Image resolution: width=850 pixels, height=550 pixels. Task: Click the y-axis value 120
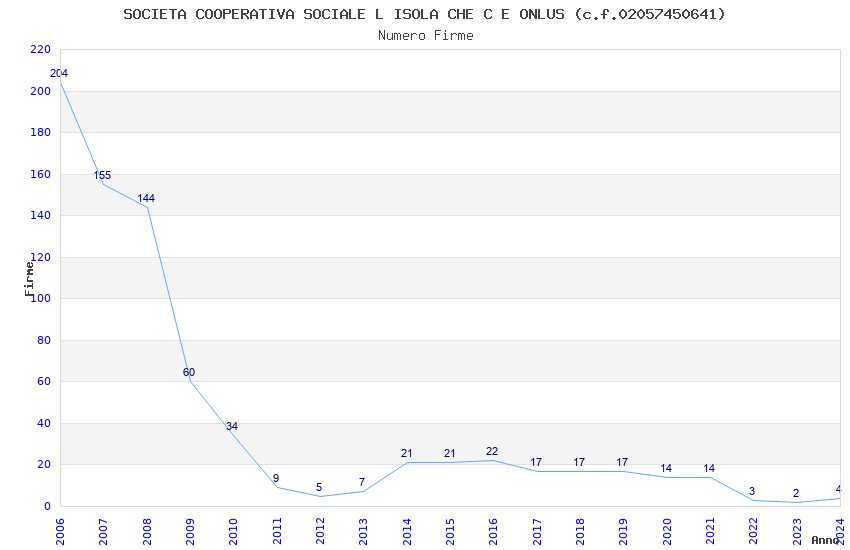point(41,257)
